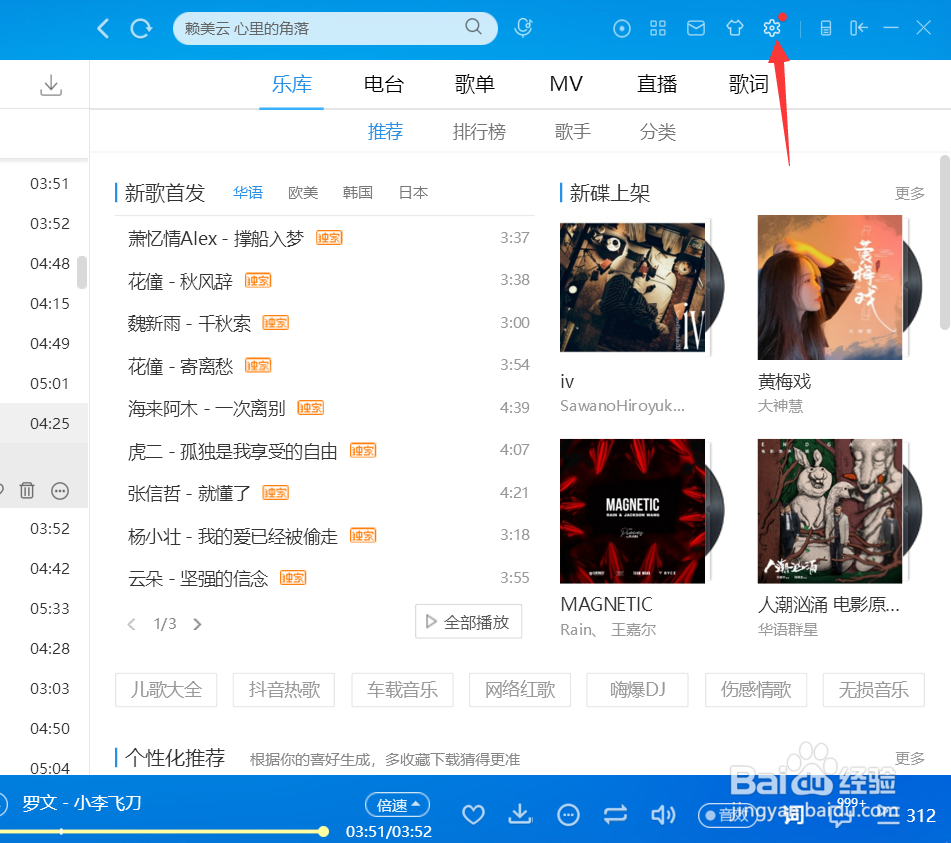This screenshot has height=843, width=951.
Task: Click the main content vertical scrollbar
Action: pos(944,243)
